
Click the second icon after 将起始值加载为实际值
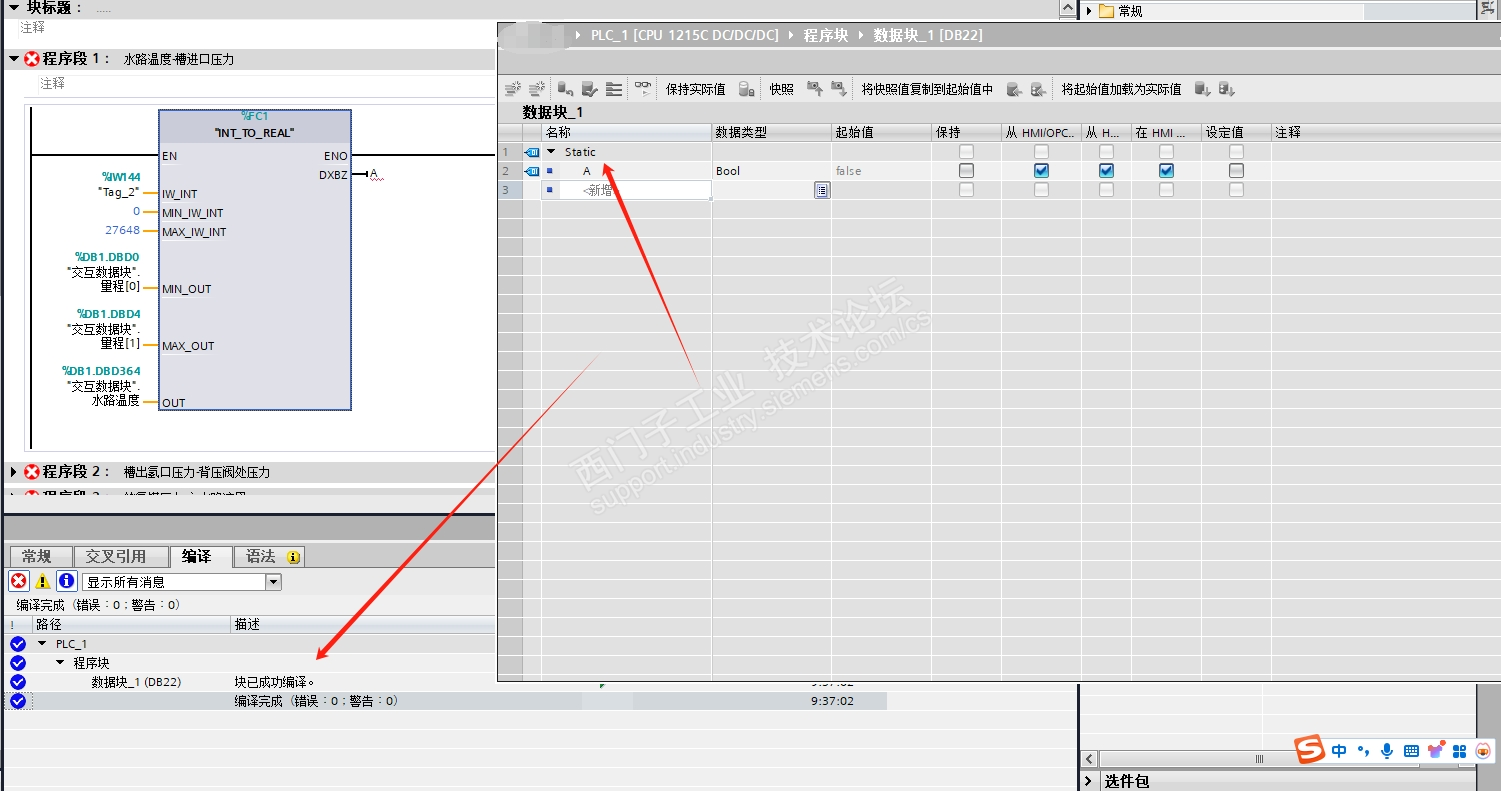(x=1227, y=89)
